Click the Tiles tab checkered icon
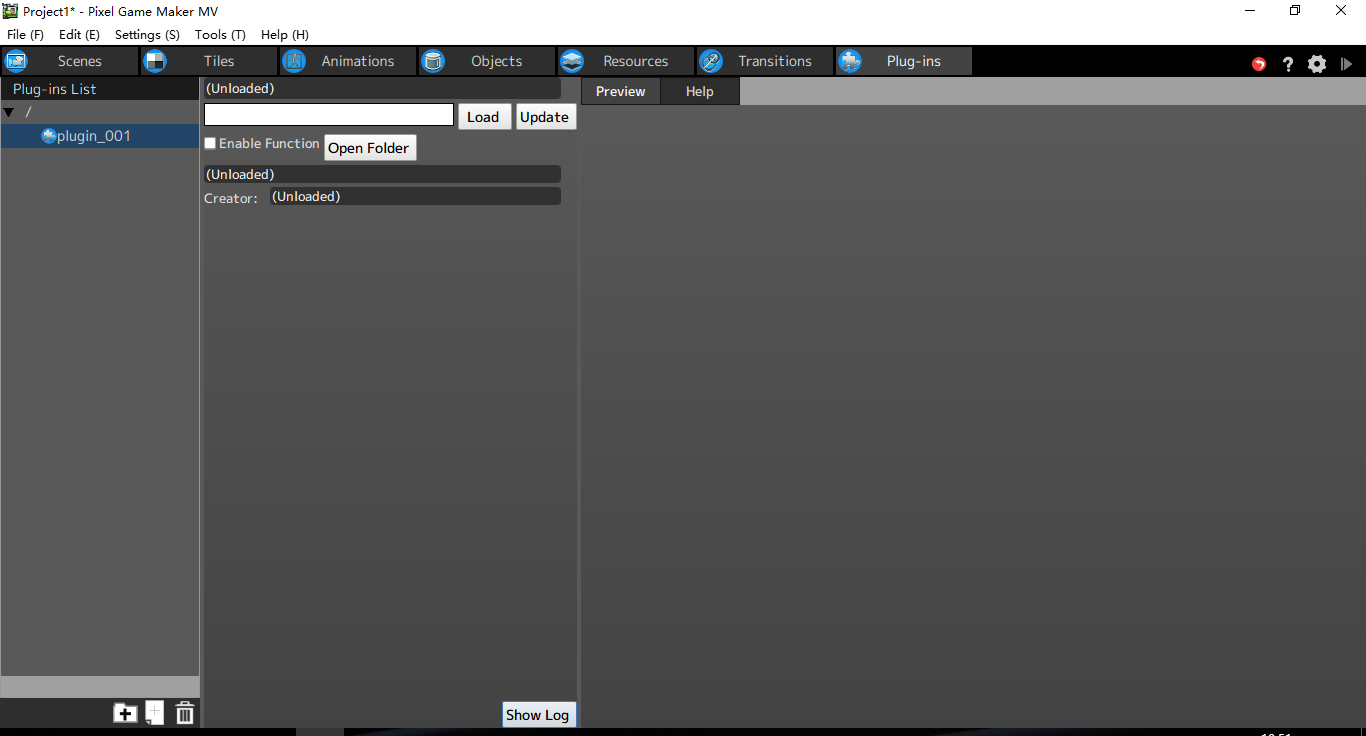 click(155, 61)
